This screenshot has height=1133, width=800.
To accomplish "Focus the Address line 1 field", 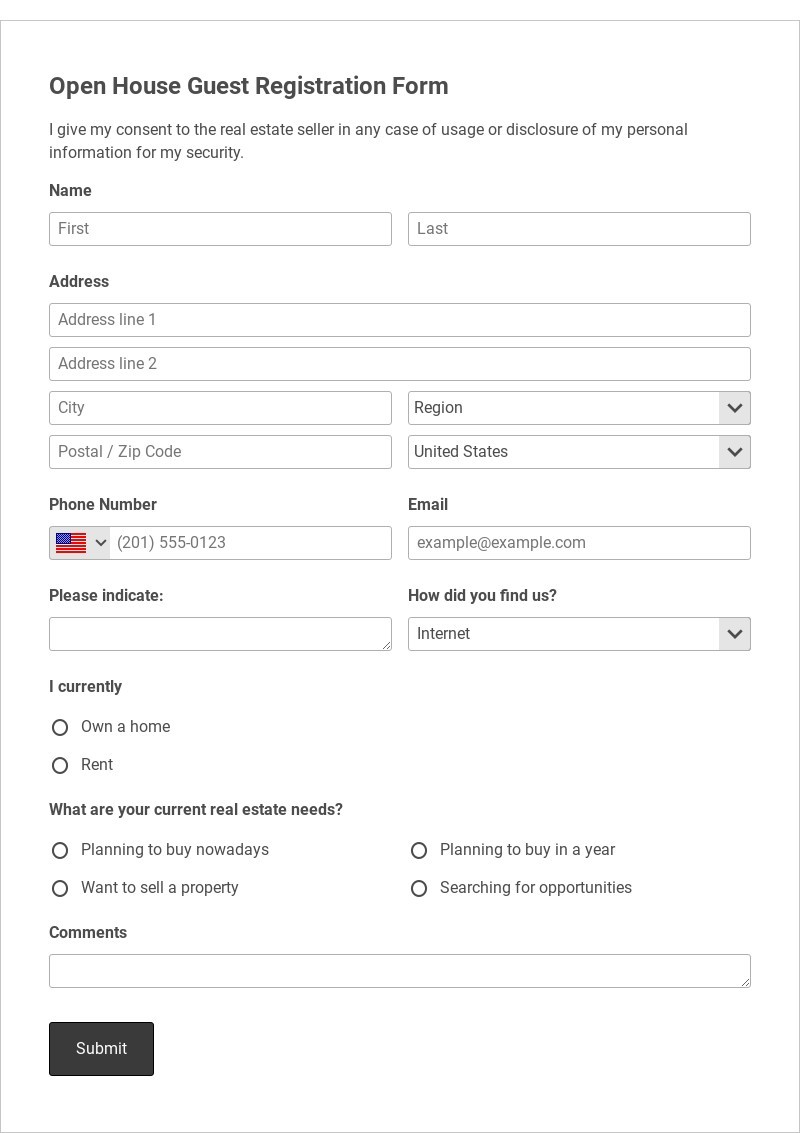I will click(x=400, y=320).
